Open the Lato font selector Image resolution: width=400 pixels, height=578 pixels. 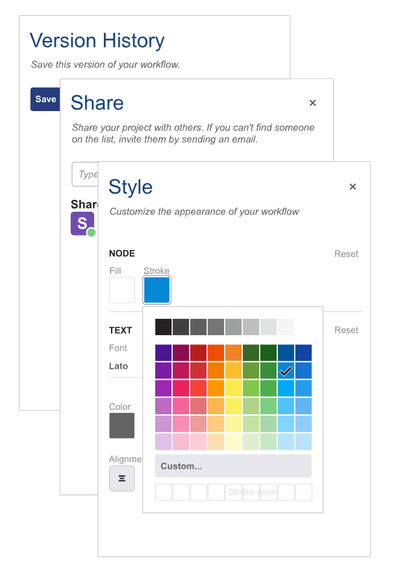tap(125, 366)
